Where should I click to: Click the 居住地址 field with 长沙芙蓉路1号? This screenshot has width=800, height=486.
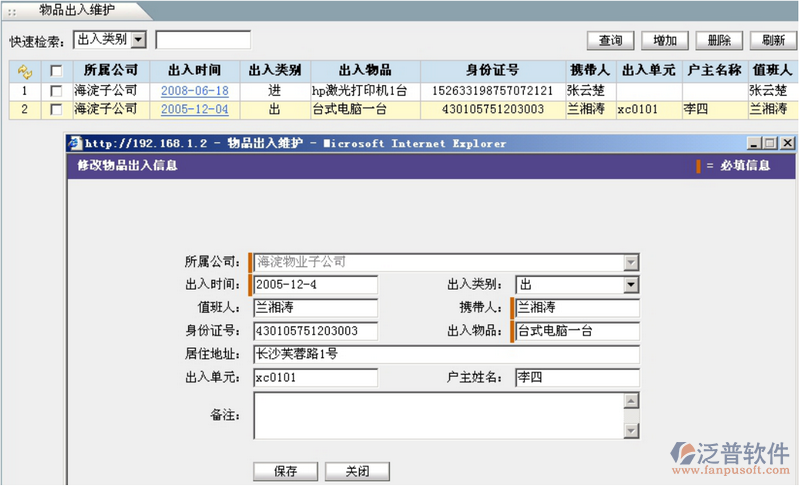coord(446,354)
